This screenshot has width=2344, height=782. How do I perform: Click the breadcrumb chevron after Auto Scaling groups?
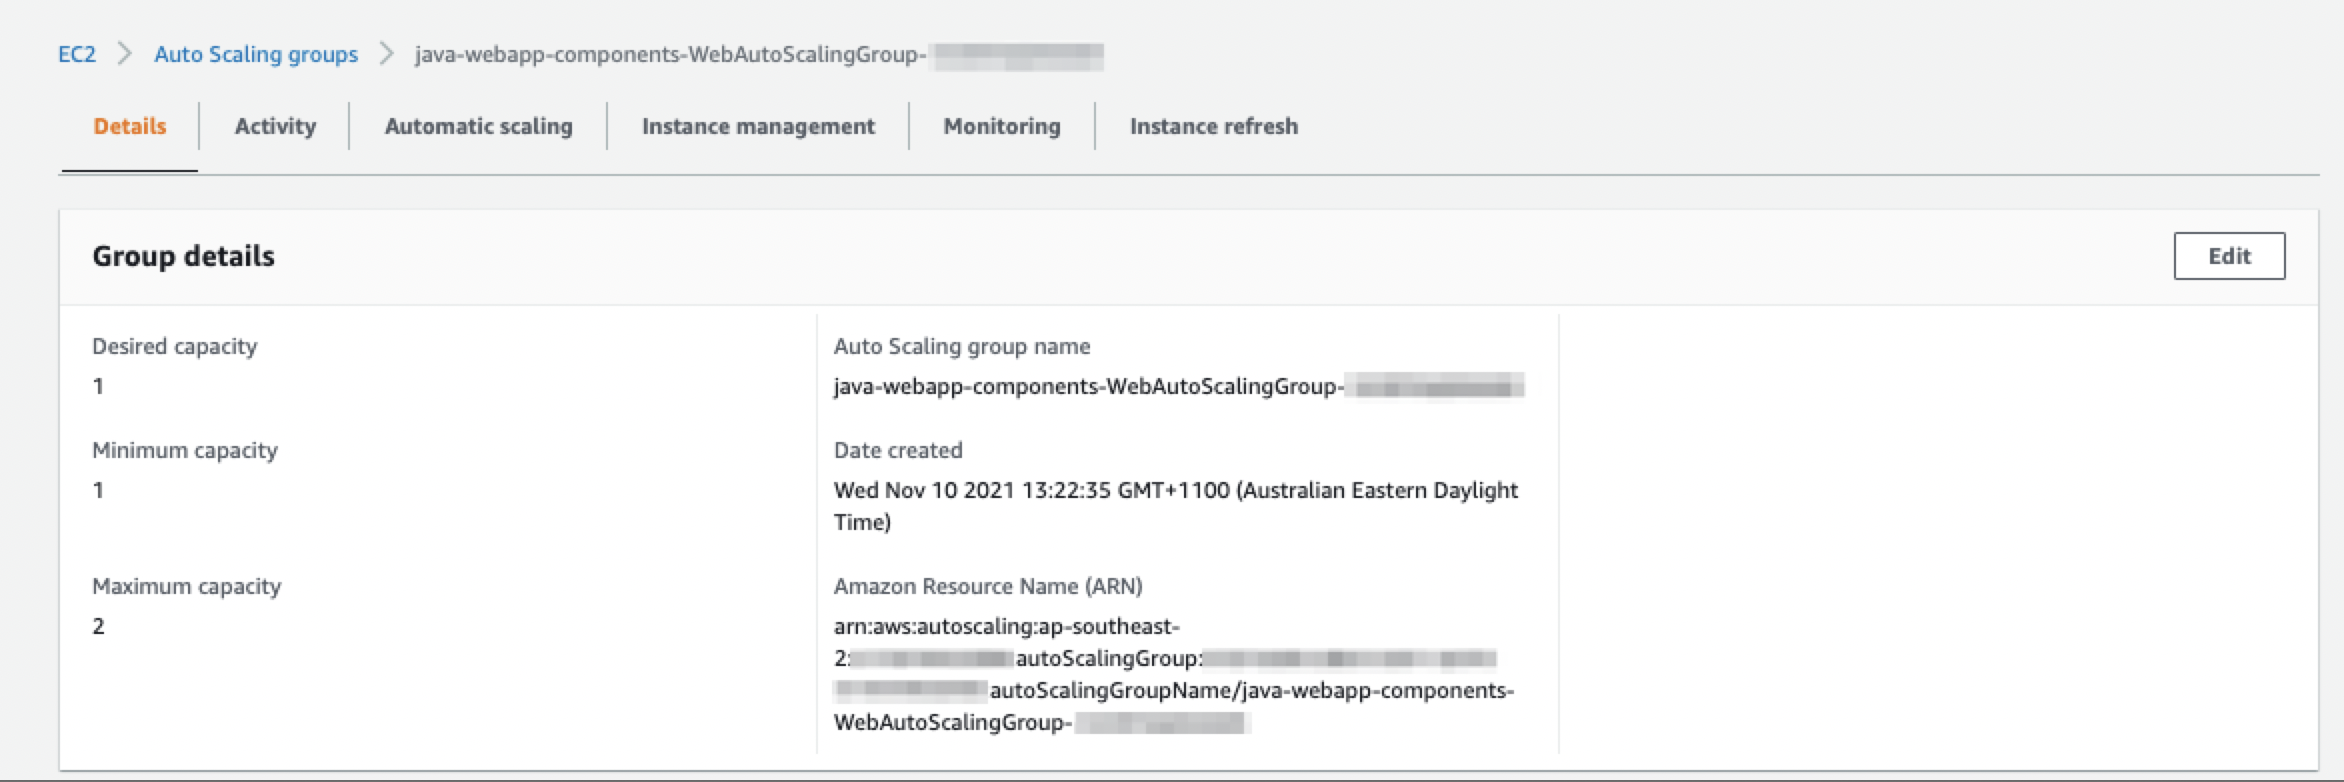tap(387, 54)
